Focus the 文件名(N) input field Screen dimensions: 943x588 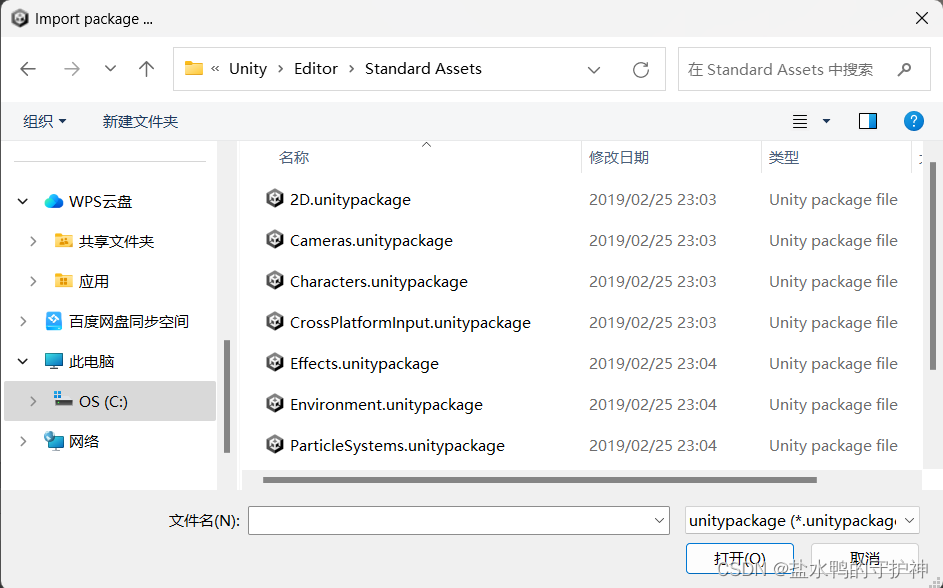pos(458,520)
